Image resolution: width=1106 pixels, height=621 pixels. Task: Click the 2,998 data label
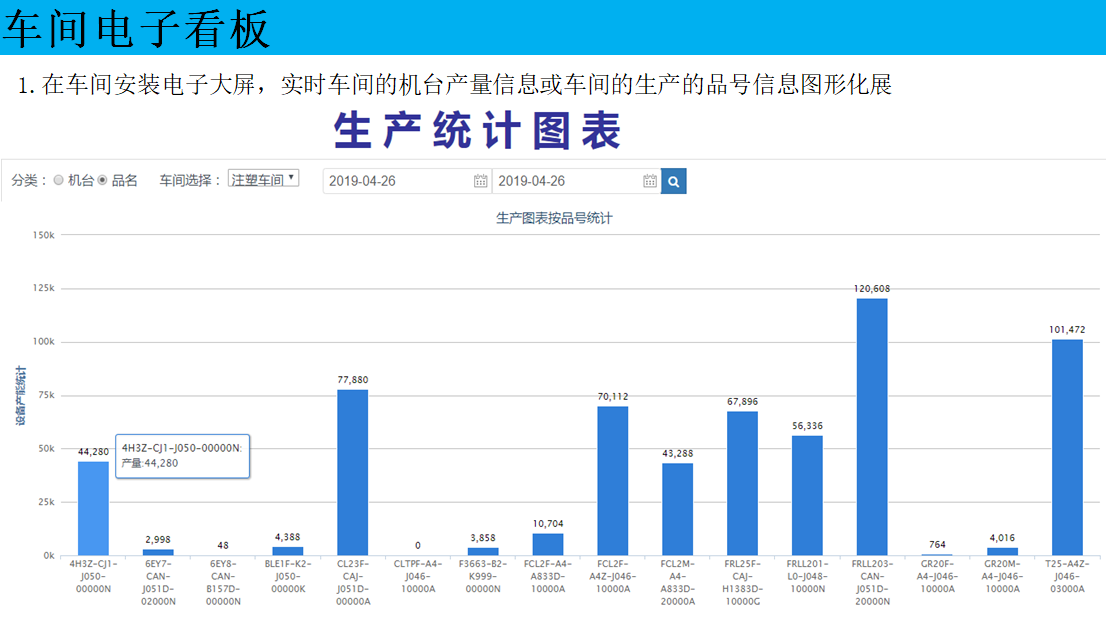coord(158,539)
